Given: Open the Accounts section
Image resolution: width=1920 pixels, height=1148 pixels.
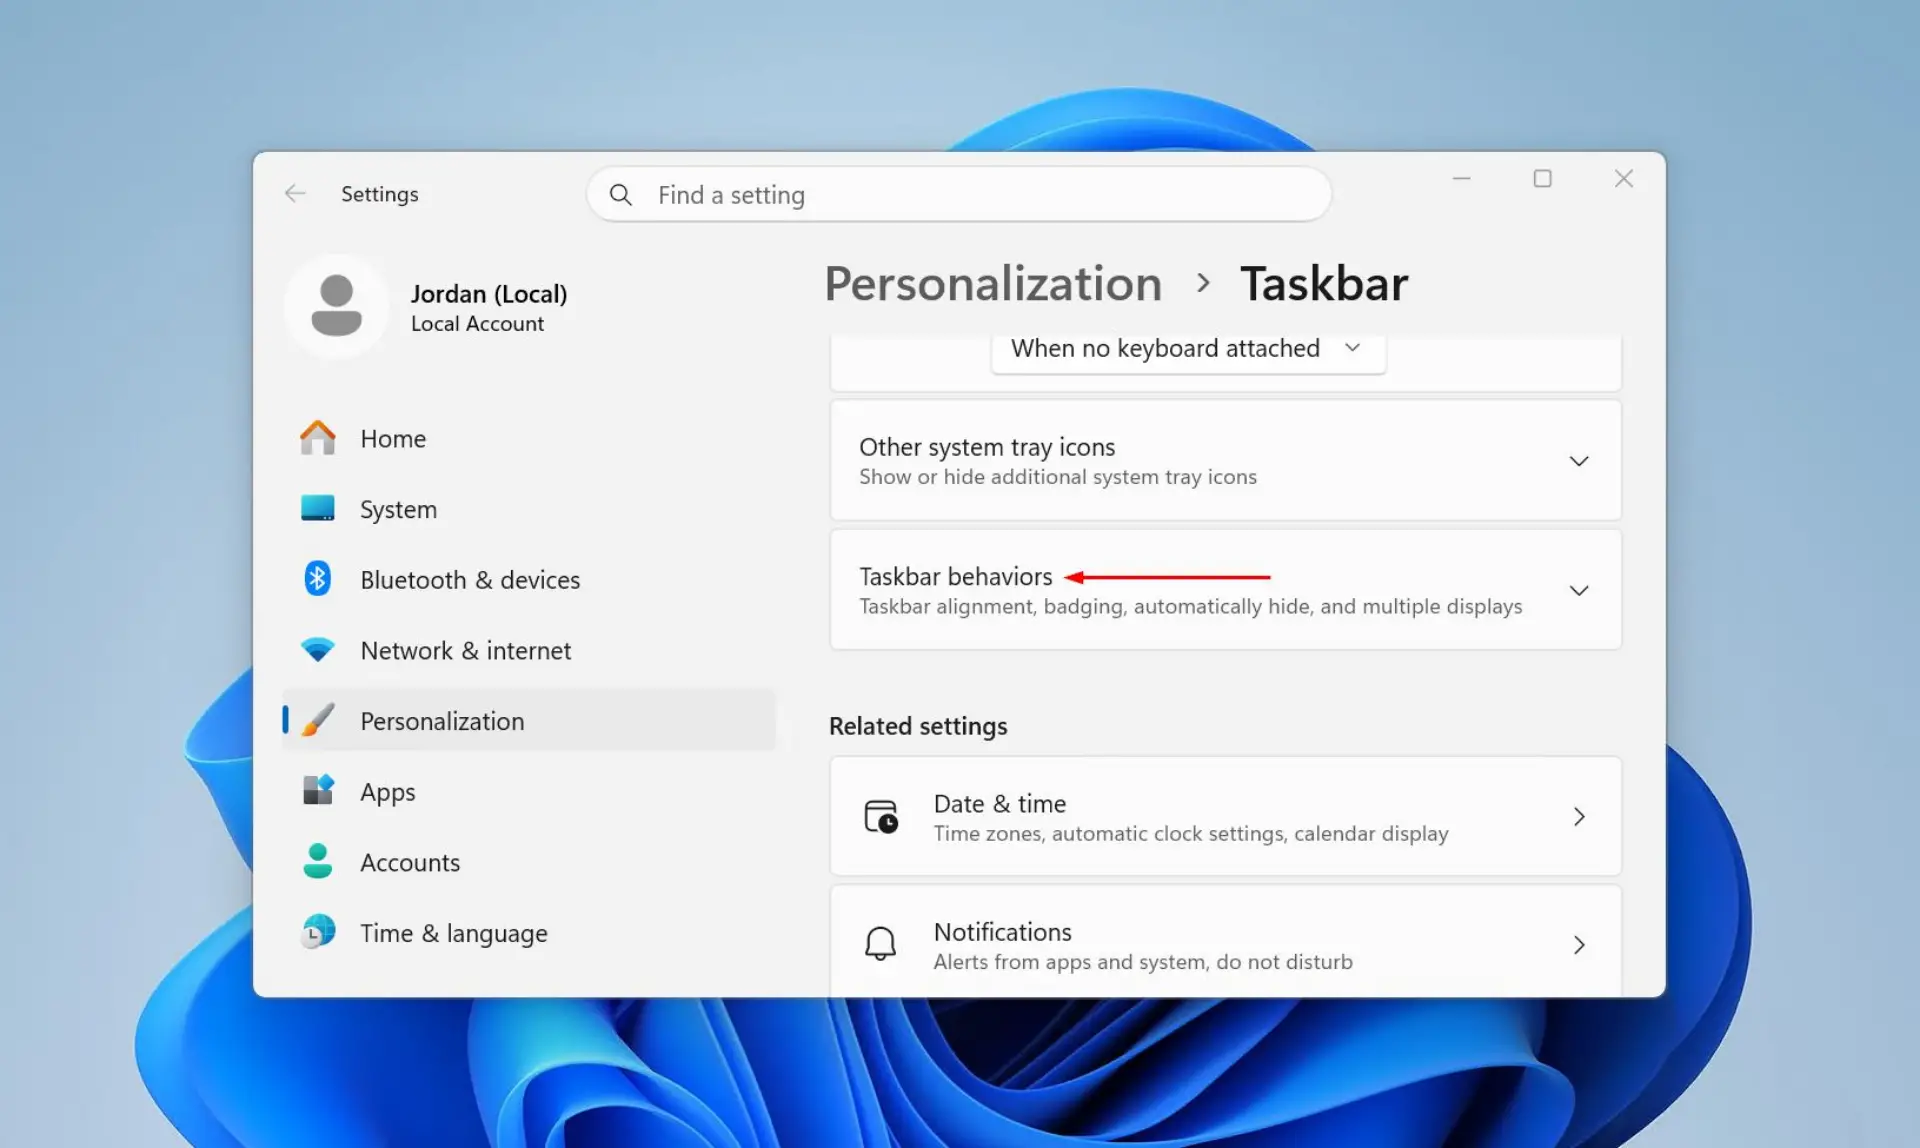Looking at the screenshot, I should [529, 862].
